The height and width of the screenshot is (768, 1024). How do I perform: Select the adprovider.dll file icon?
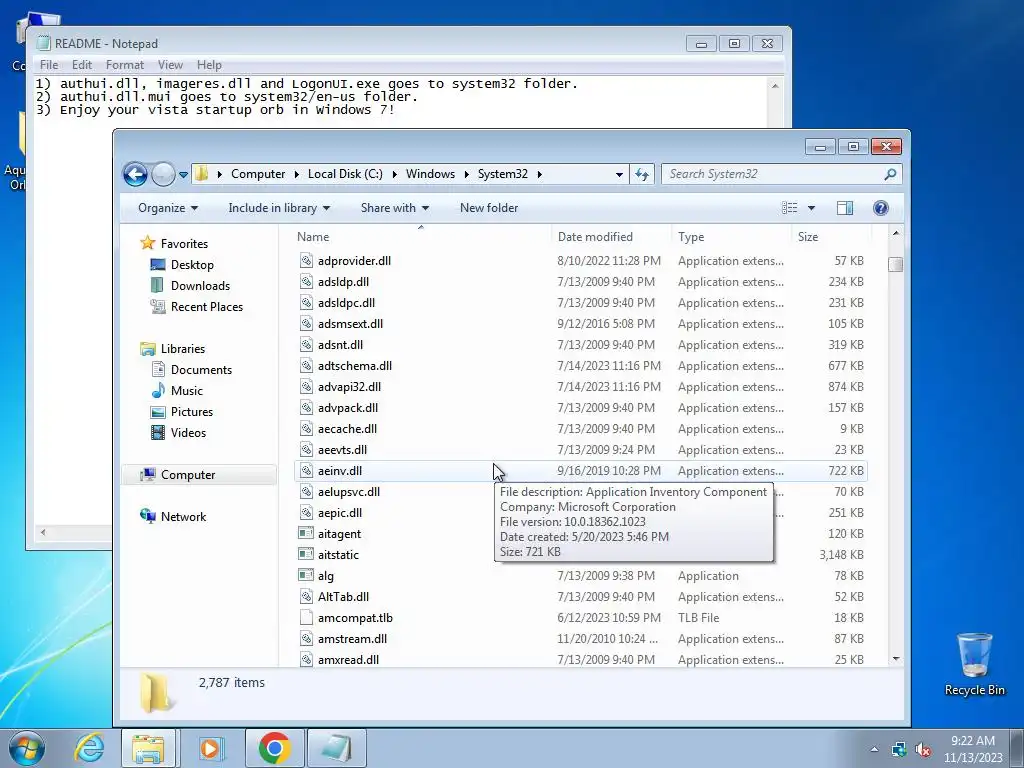coord(306,261)
